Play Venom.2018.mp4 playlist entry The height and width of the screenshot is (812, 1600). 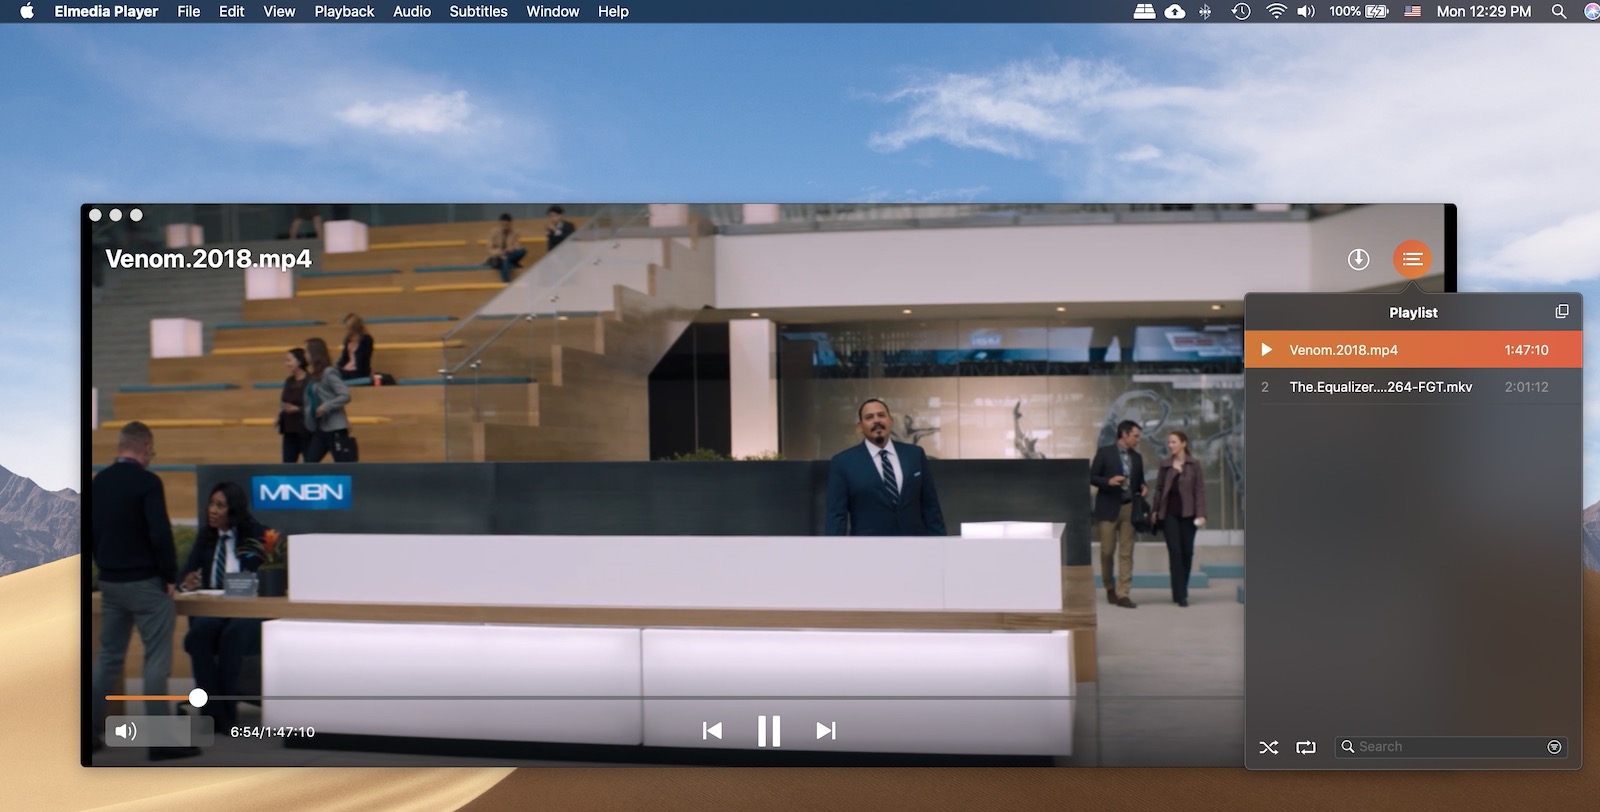pos(1413,350)
